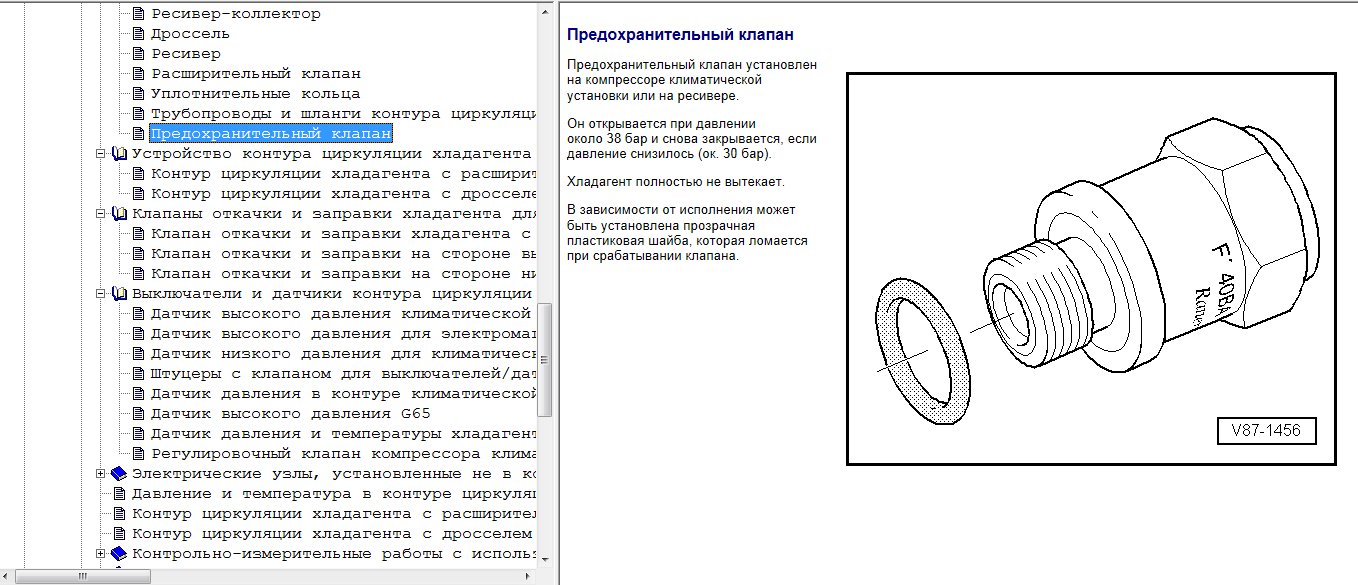Image resolution: width=1358 pixels, height=585 pixels.
Task: Expand the Электрические узлы section
Action: [100, 474]
